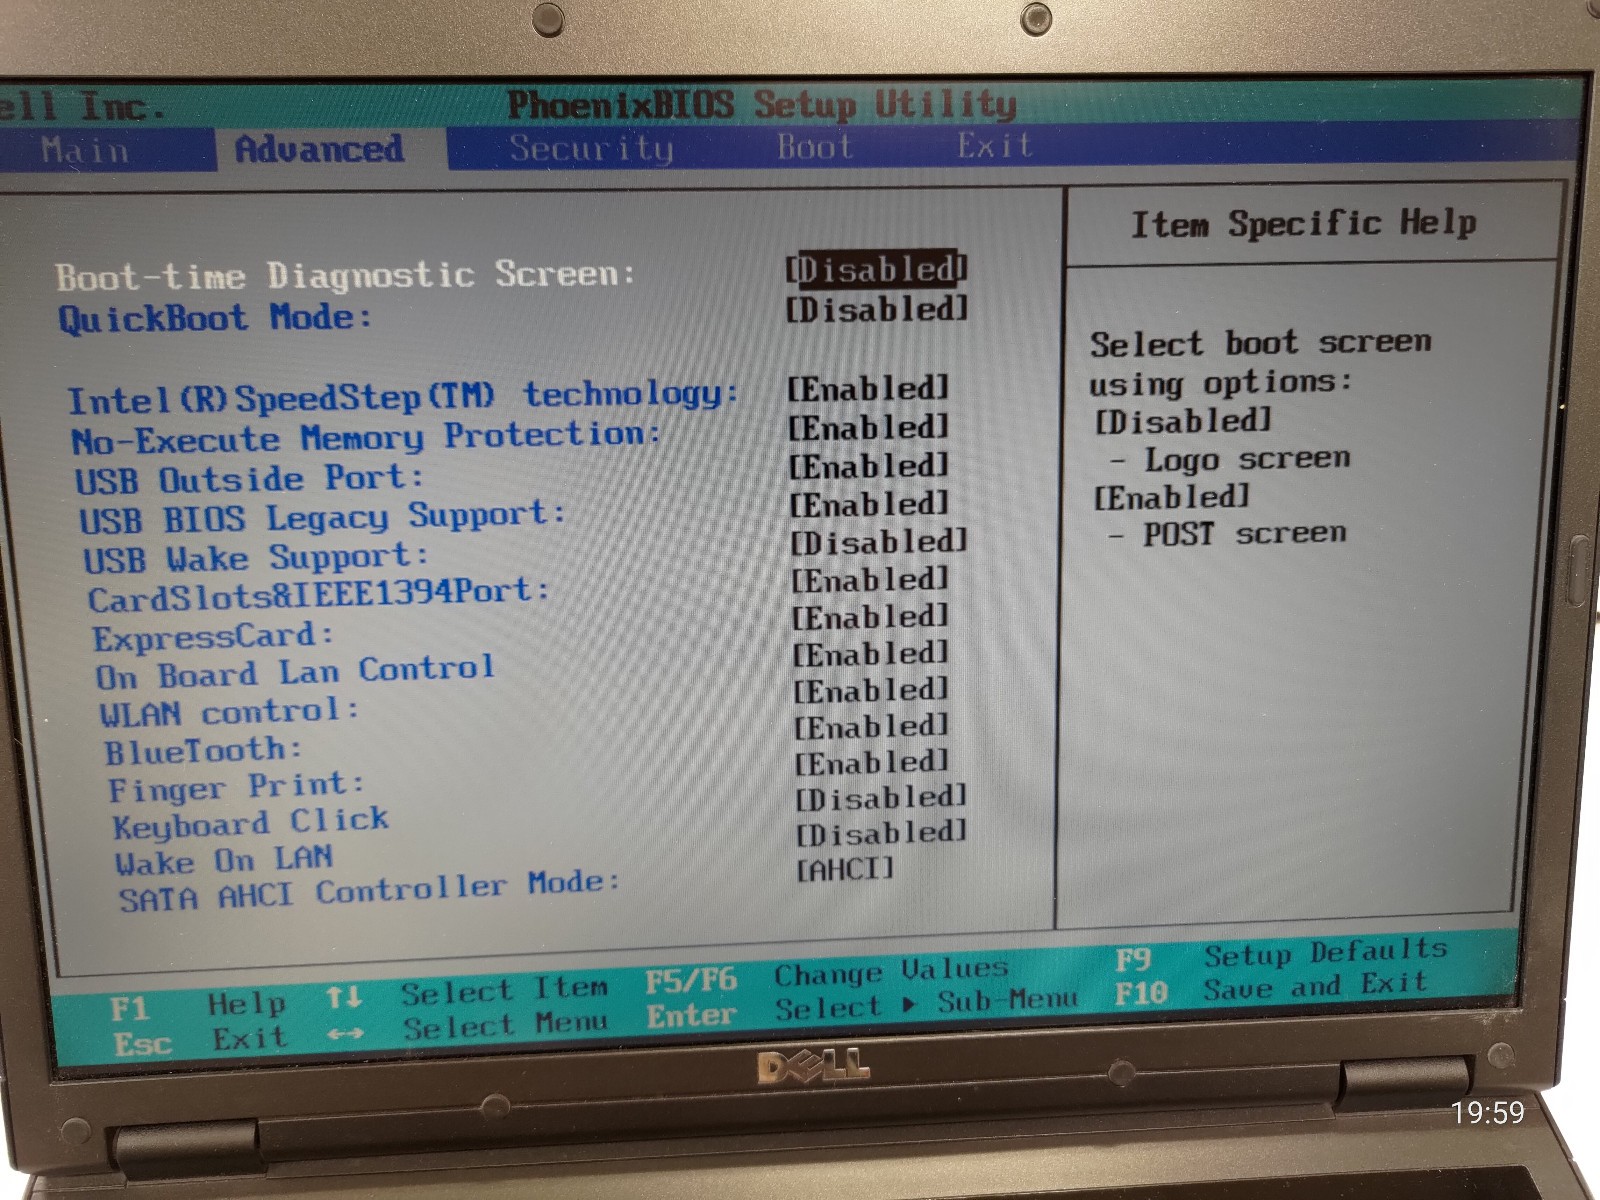Select CardSlots&IEEE1394Port label

[x=319, y=593]
